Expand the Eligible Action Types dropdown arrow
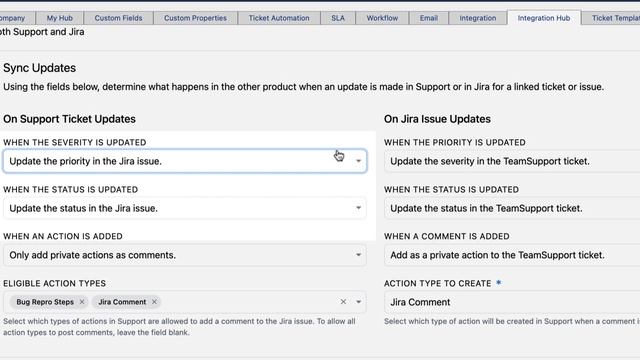This screenshot has height=360, width=640. pyautogui.click(x=358, y=302)
